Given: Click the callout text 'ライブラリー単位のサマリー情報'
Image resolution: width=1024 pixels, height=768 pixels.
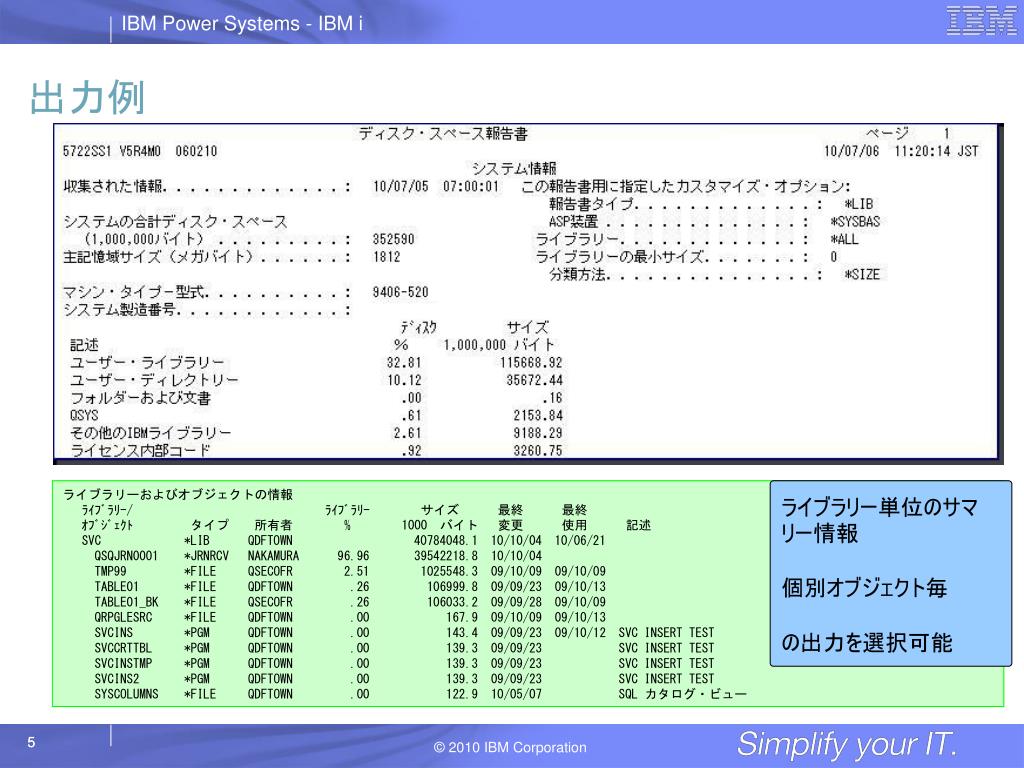Looking at the screenshot, I should pyautogui.click(x=880, y=520).
